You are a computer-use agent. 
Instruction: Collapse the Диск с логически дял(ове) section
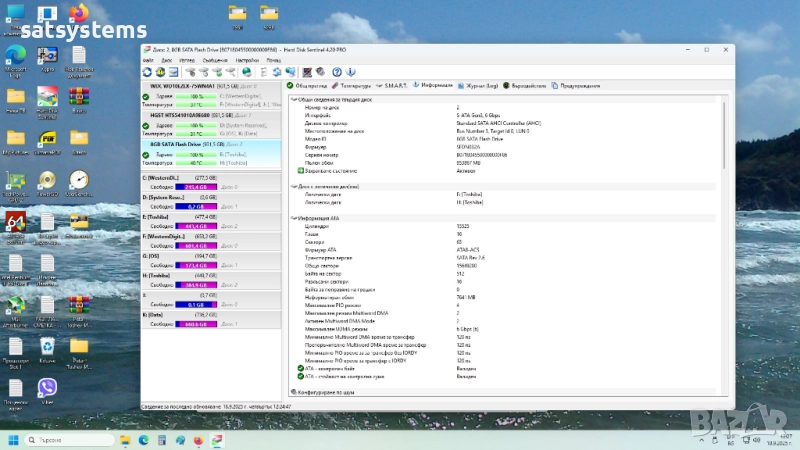tap(293, 186)
